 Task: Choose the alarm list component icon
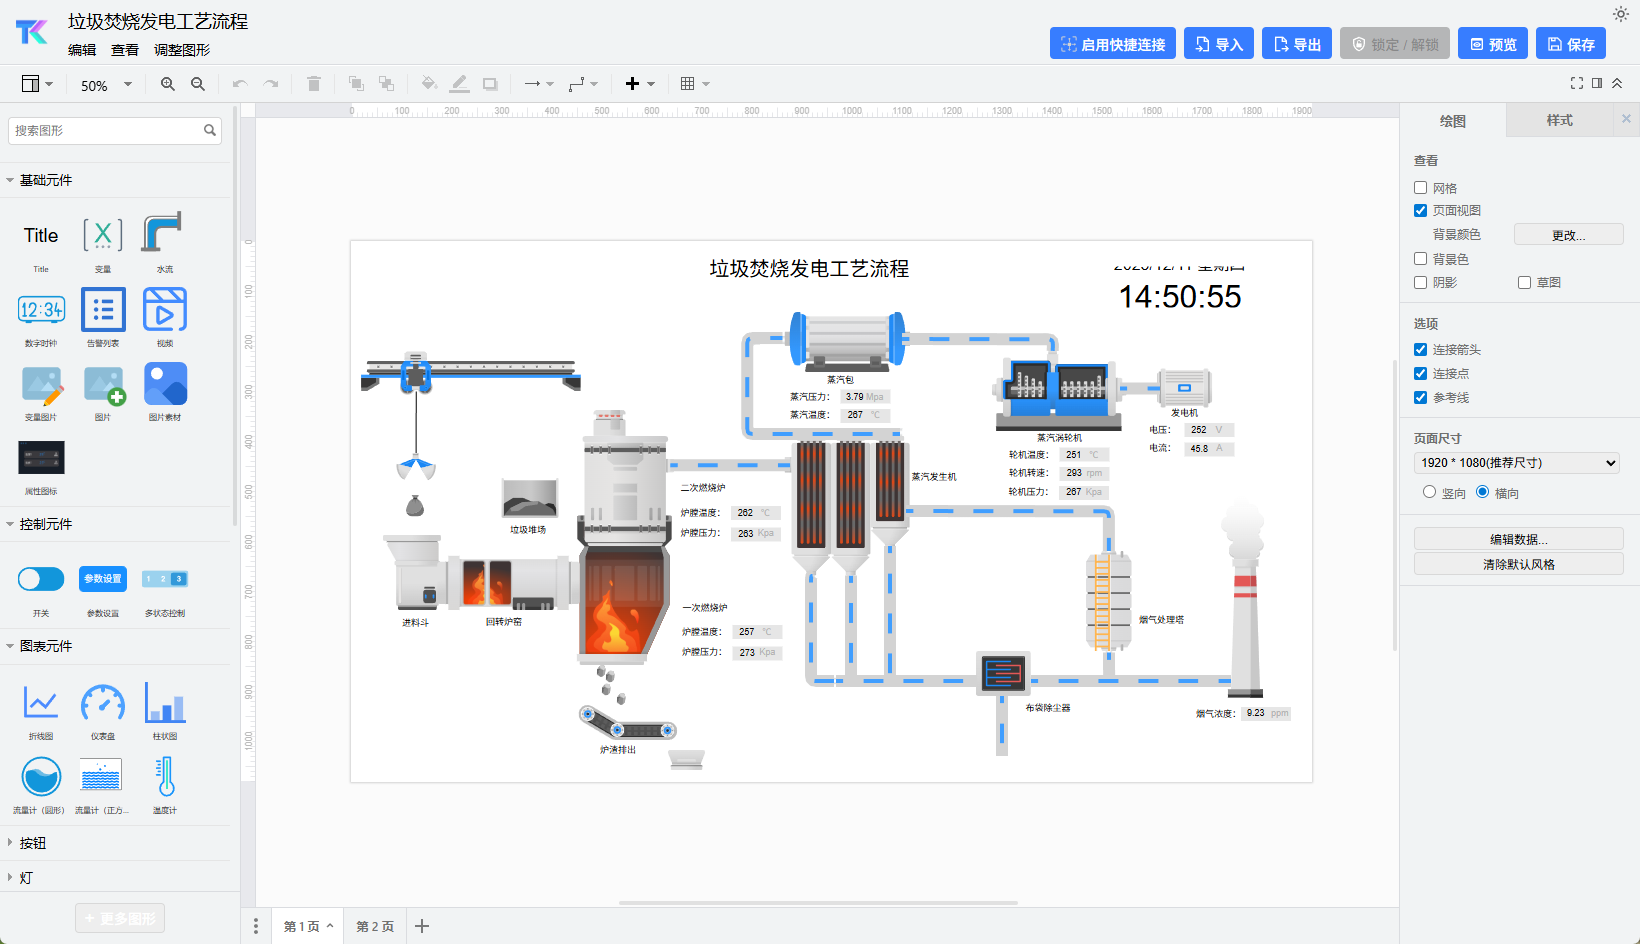103,310
